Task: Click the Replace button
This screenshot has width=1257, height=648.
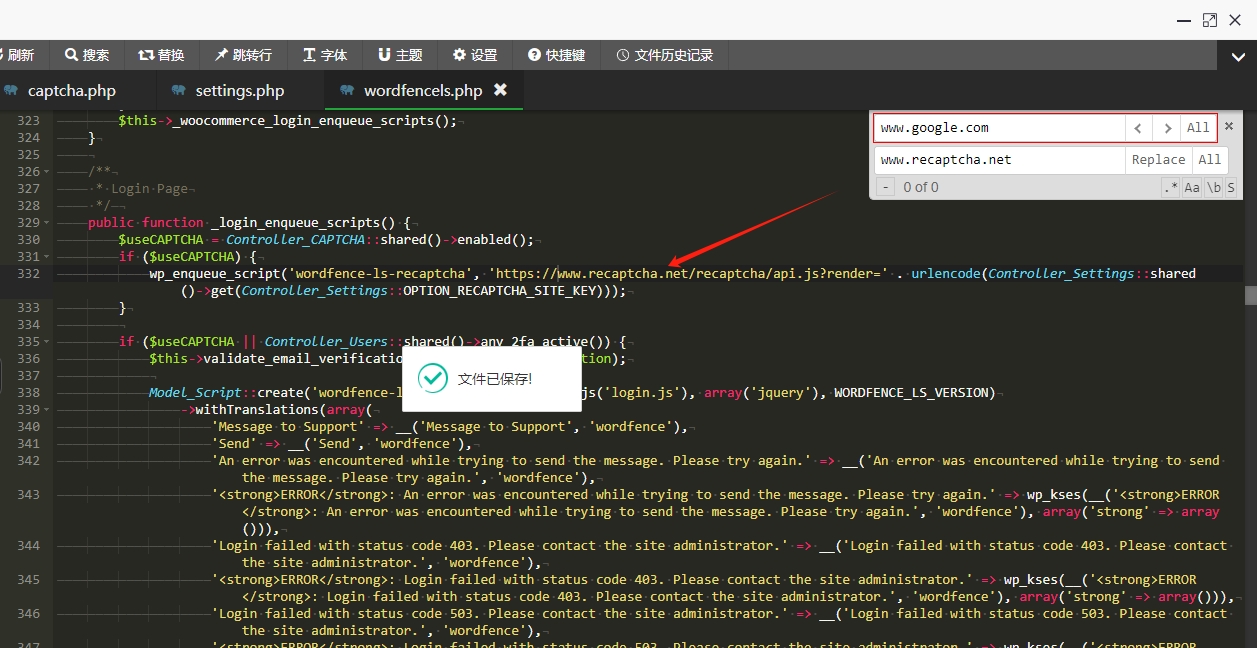Action: click(x=1158, y=160)
